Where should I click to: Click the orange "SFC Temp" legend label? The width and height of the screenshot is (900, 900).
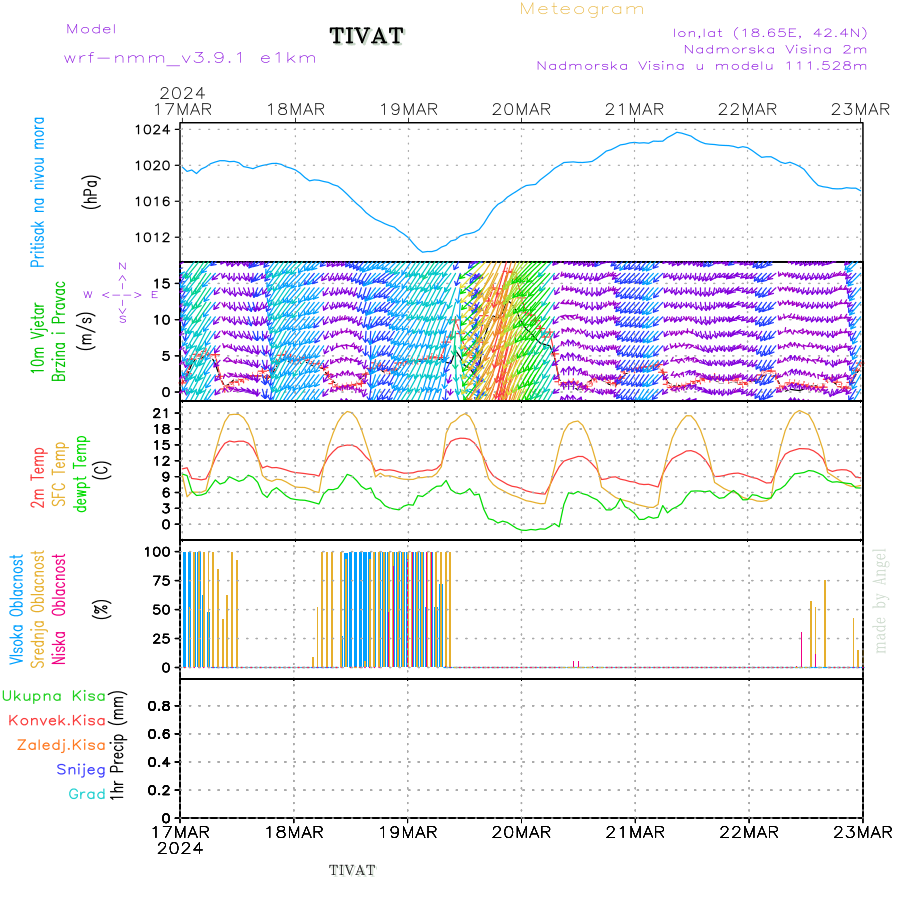pyautogui.click(x=59, y=474)
